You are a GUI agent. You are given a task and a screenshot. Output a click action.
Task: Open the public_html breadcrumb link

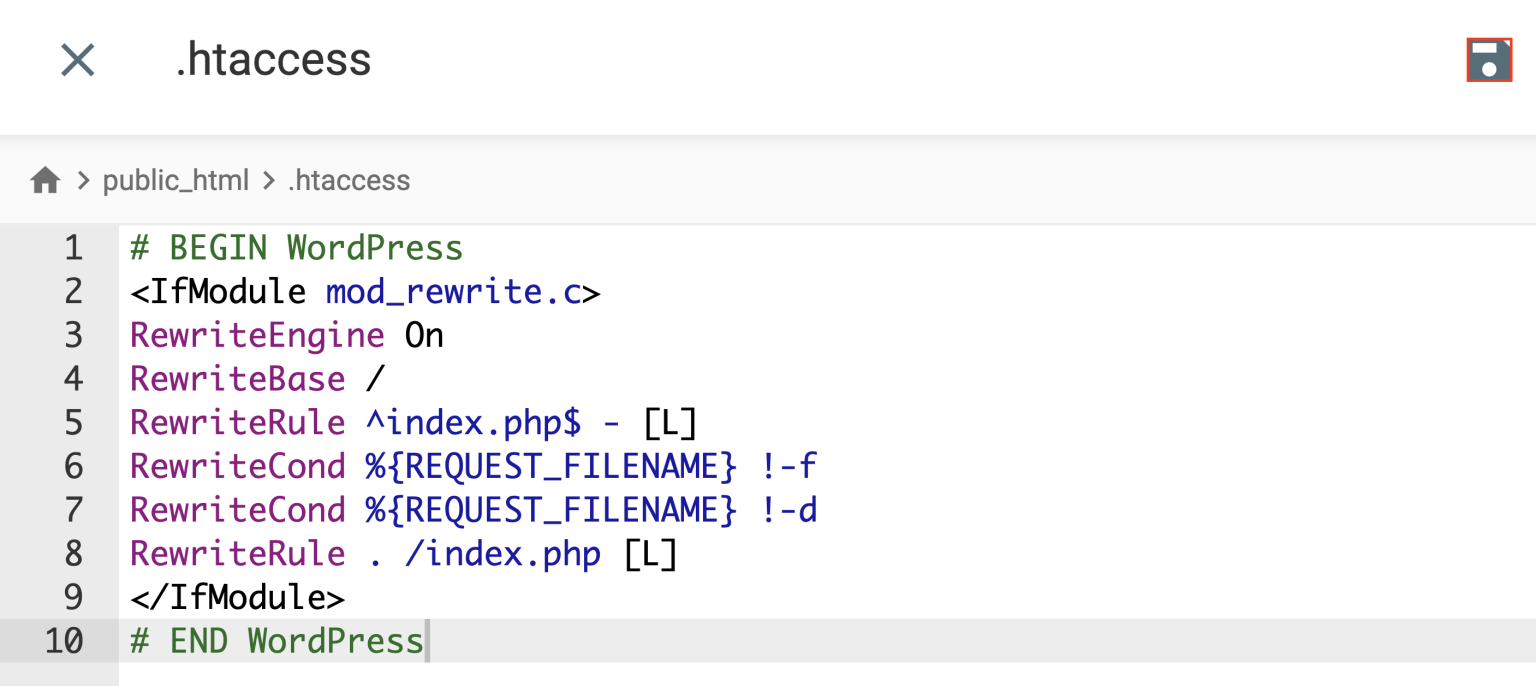pos(176,180)
